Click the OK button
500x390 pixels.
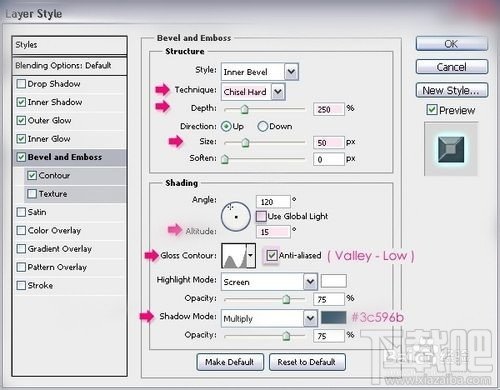452,44
